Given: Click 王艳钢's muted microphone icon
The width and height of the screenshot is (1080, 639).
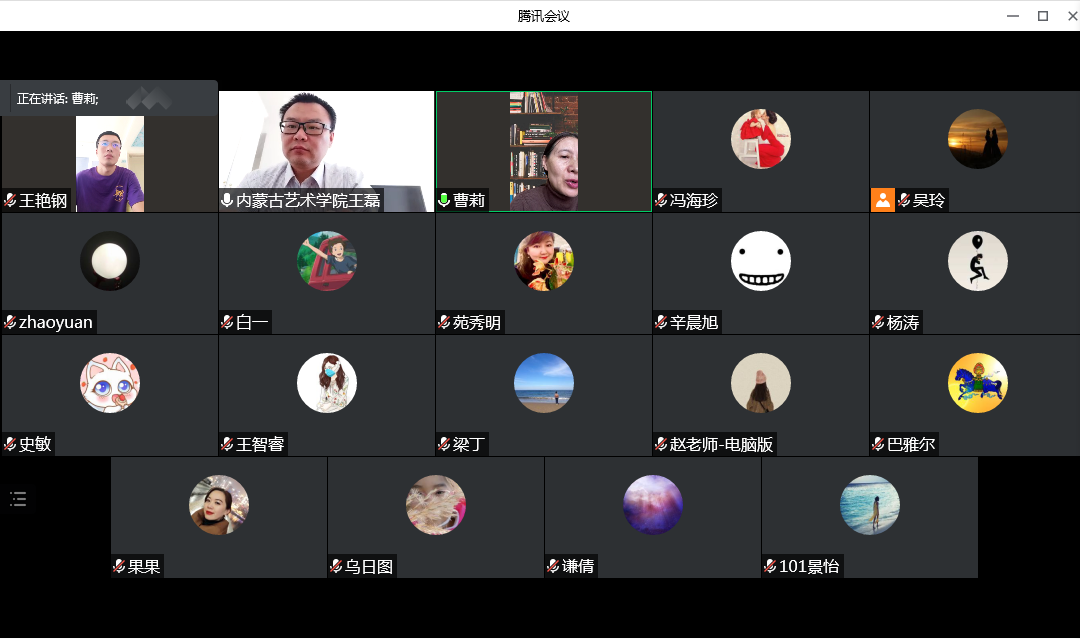Looking at the screenshot, I should 9,200.
